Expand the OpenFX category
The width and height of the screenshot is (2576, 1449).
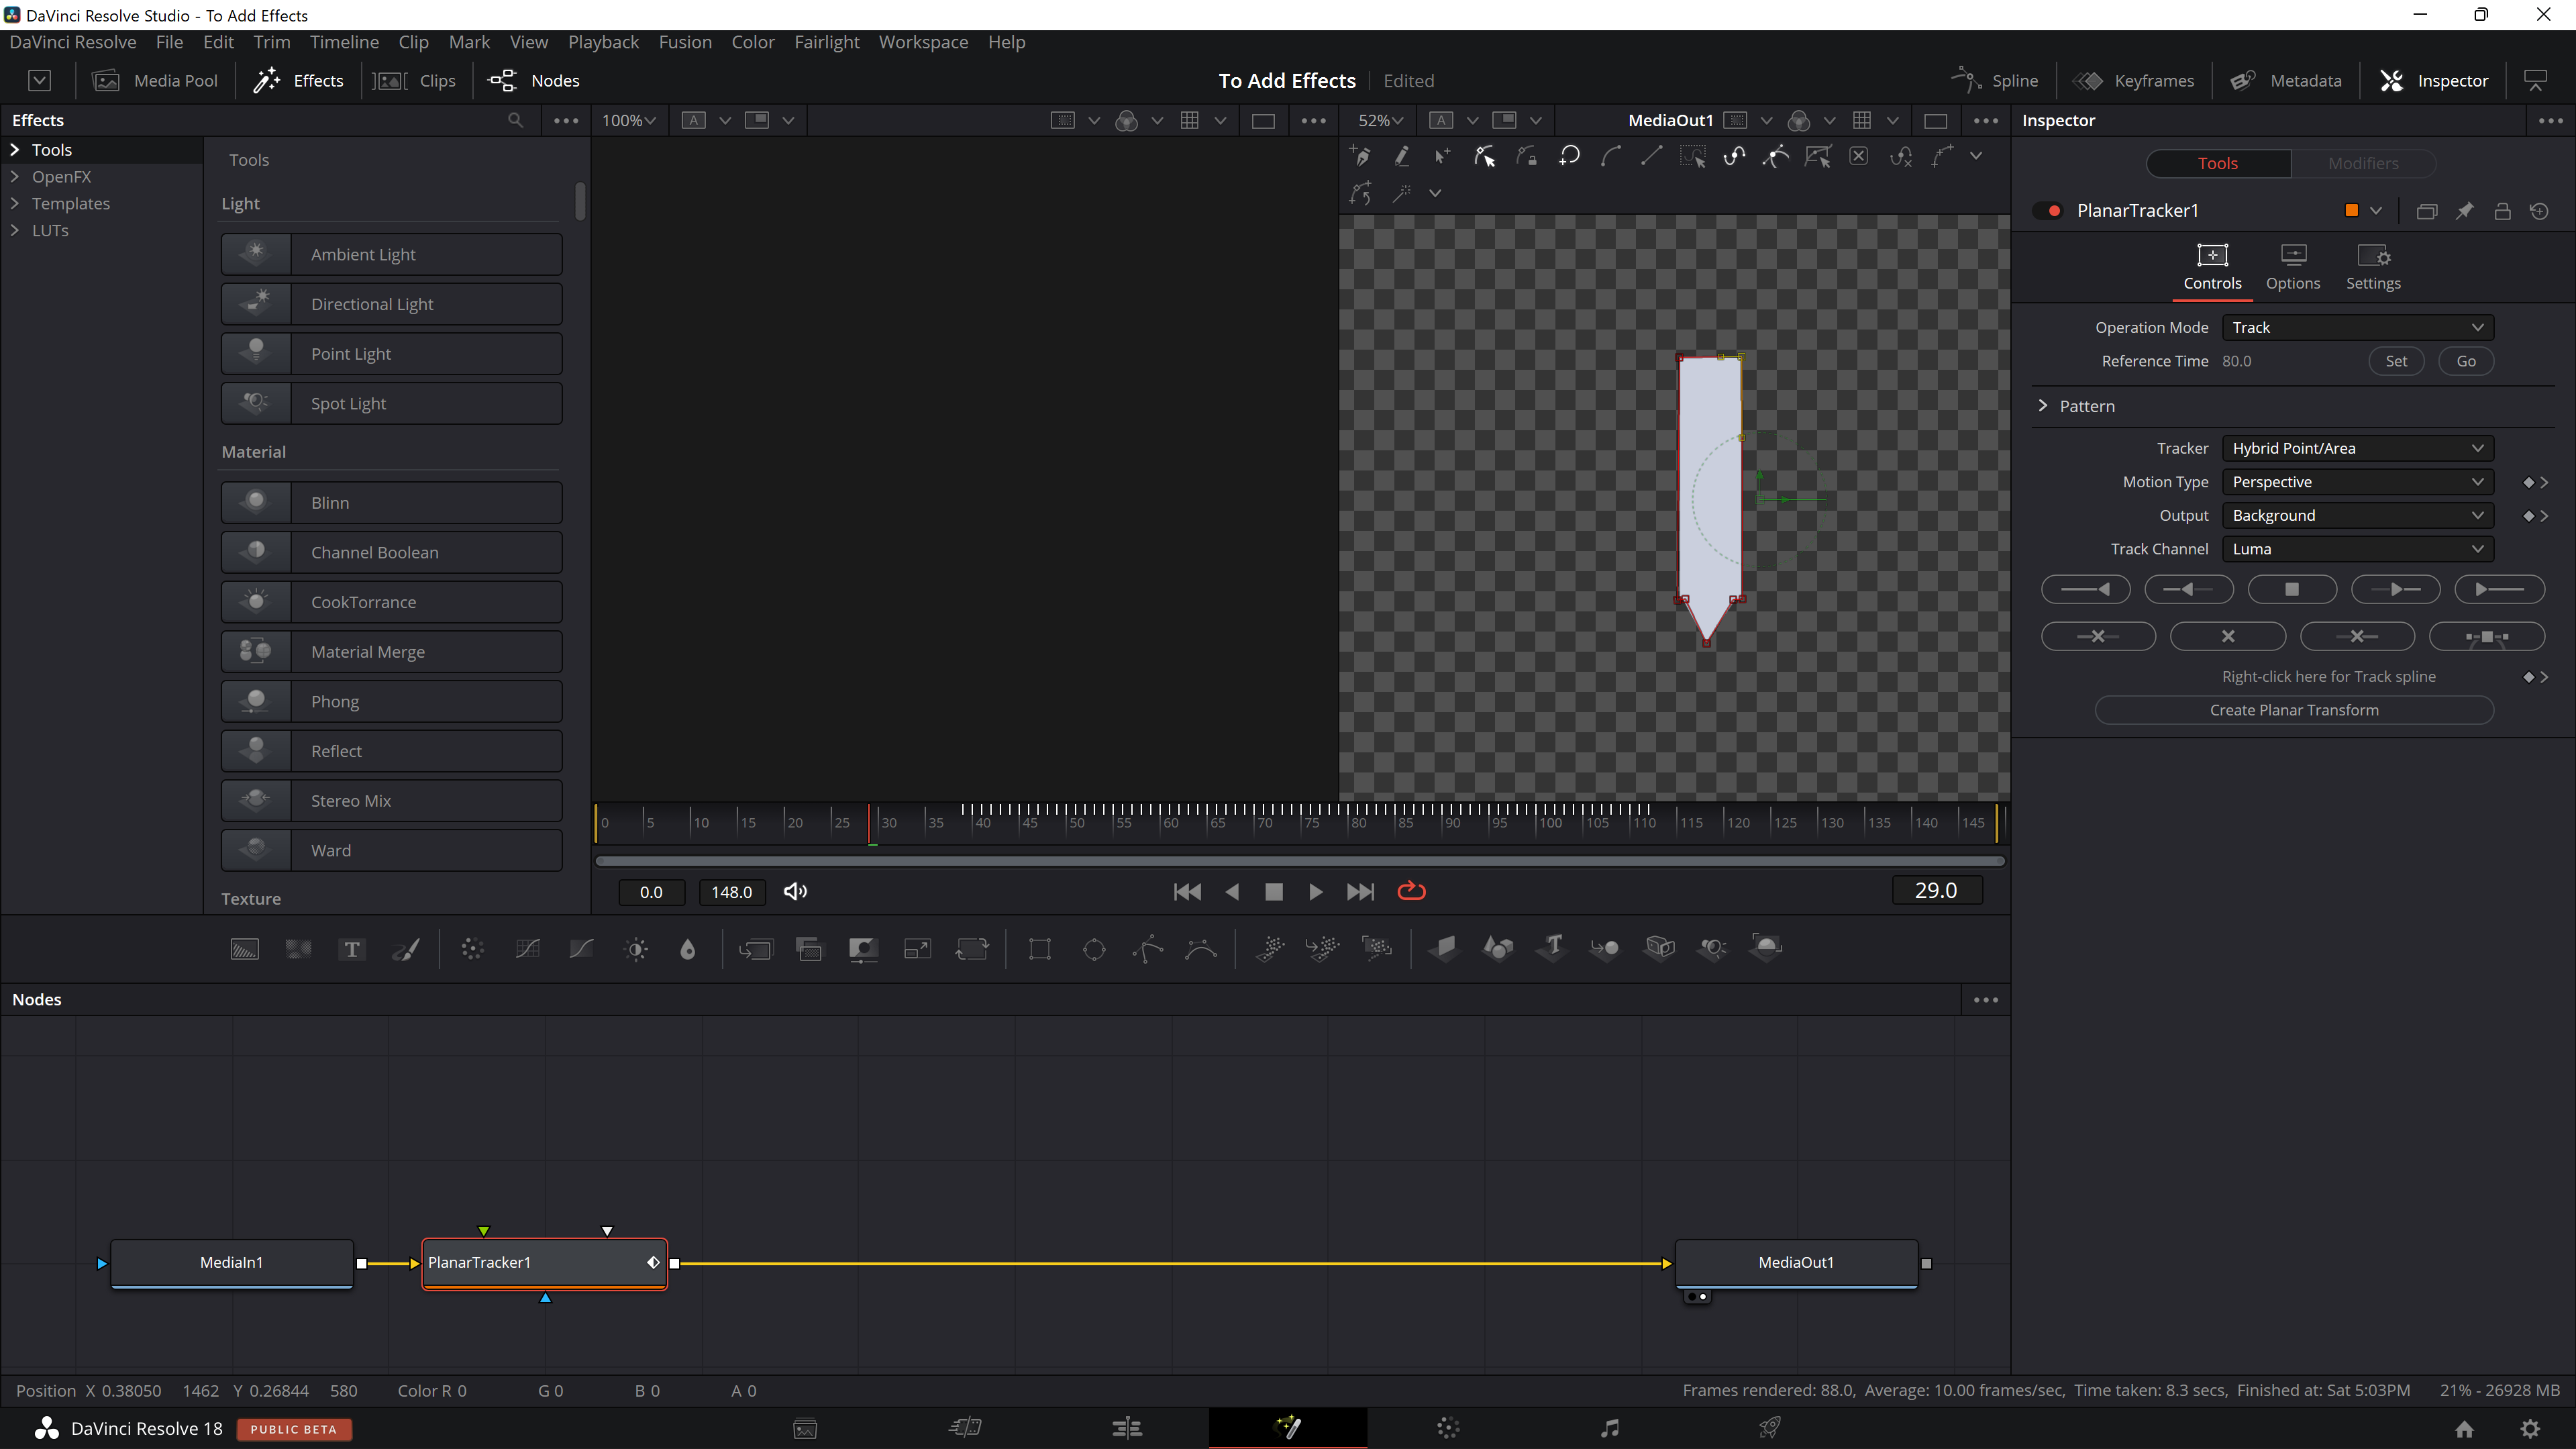click(15, 177)
